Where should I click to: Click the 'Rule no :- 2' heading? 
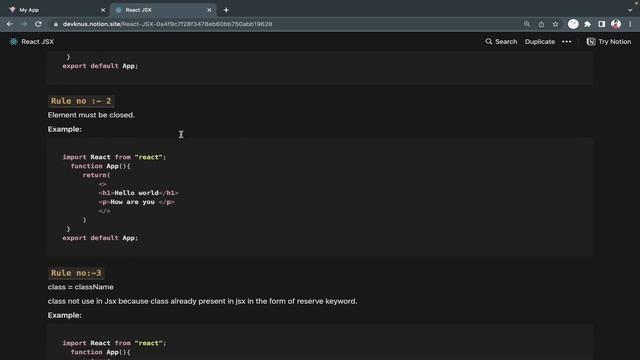click(x=81, y=101)
